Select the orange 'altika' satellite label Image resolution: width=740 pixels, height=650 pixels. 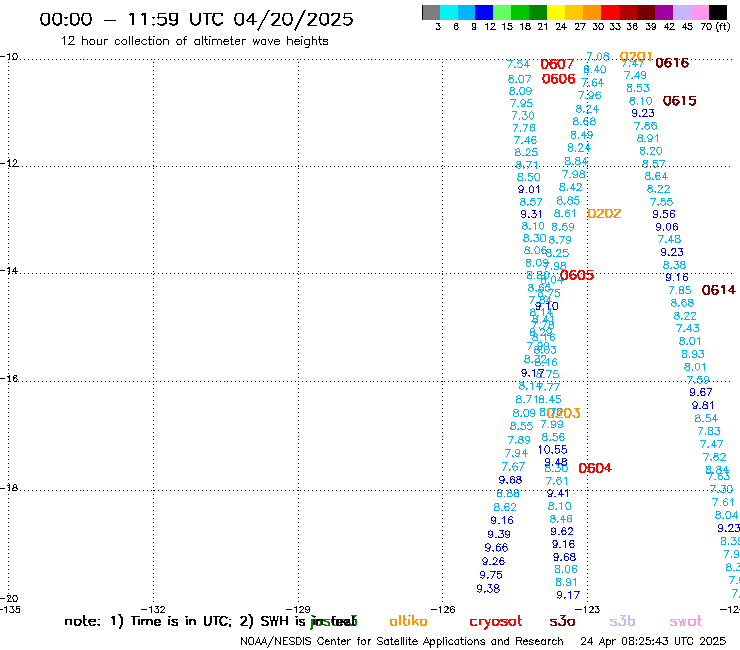tap(408, 621)
